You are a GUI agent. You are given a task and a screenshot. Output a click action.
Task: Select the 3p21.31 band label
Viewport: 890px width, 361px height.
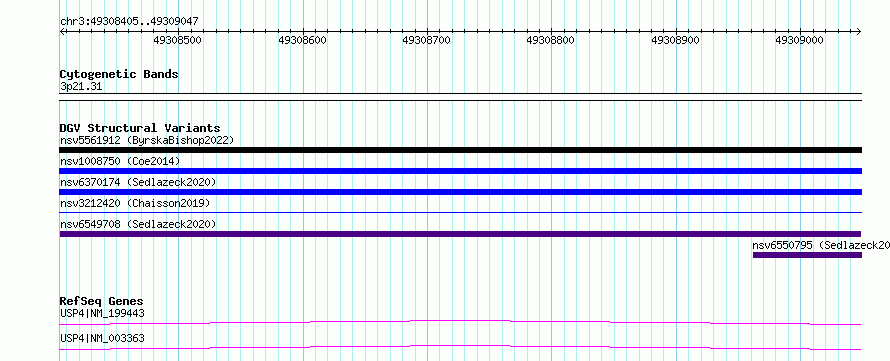(x=81, y=87)
